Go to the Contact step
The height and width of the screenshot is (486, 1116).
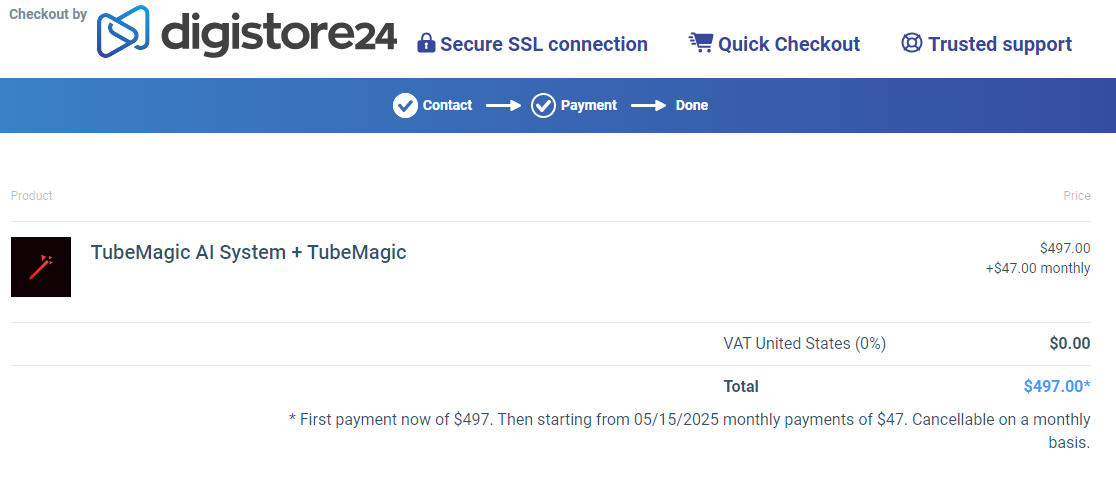click(x=447, y=105)
